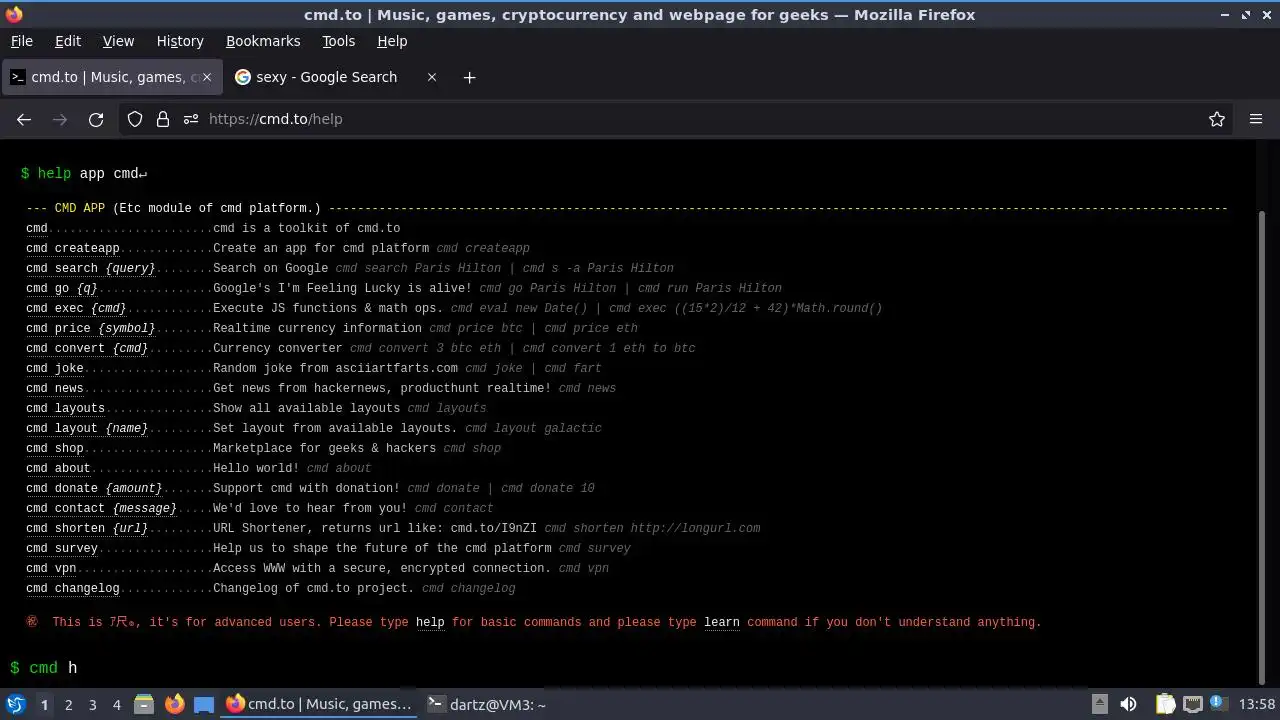
Task: Click the cmd vpn command link
Action: tap(51, 568)
